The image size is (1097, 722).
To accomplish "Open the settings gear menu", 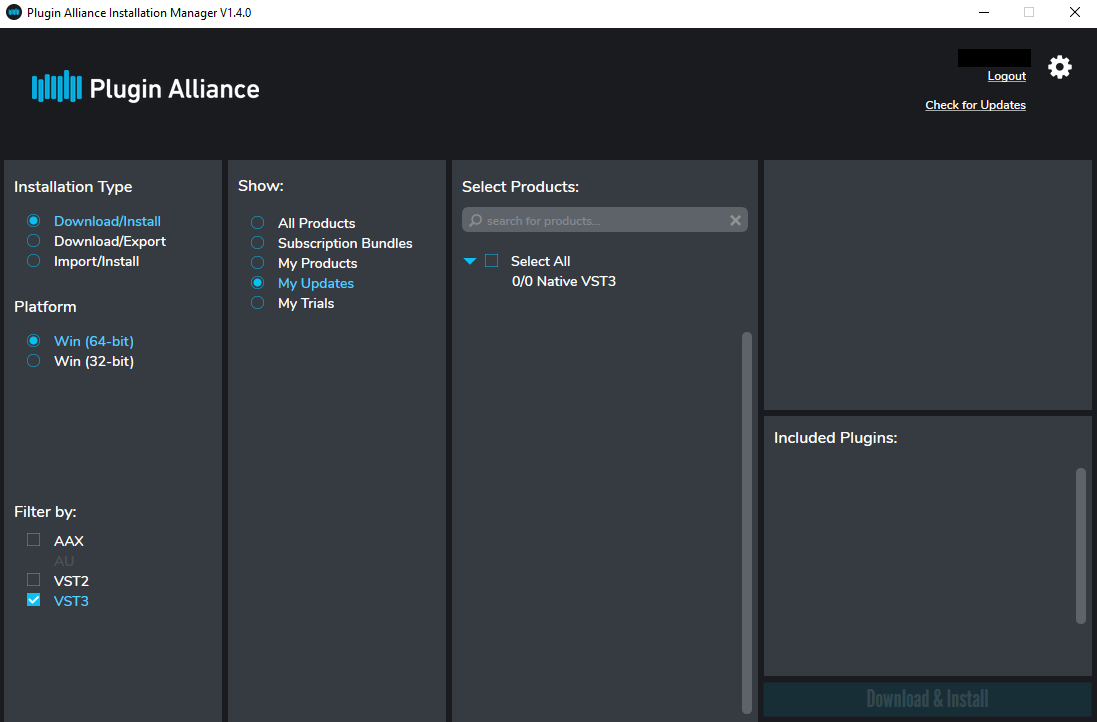I will point(1059,67).
